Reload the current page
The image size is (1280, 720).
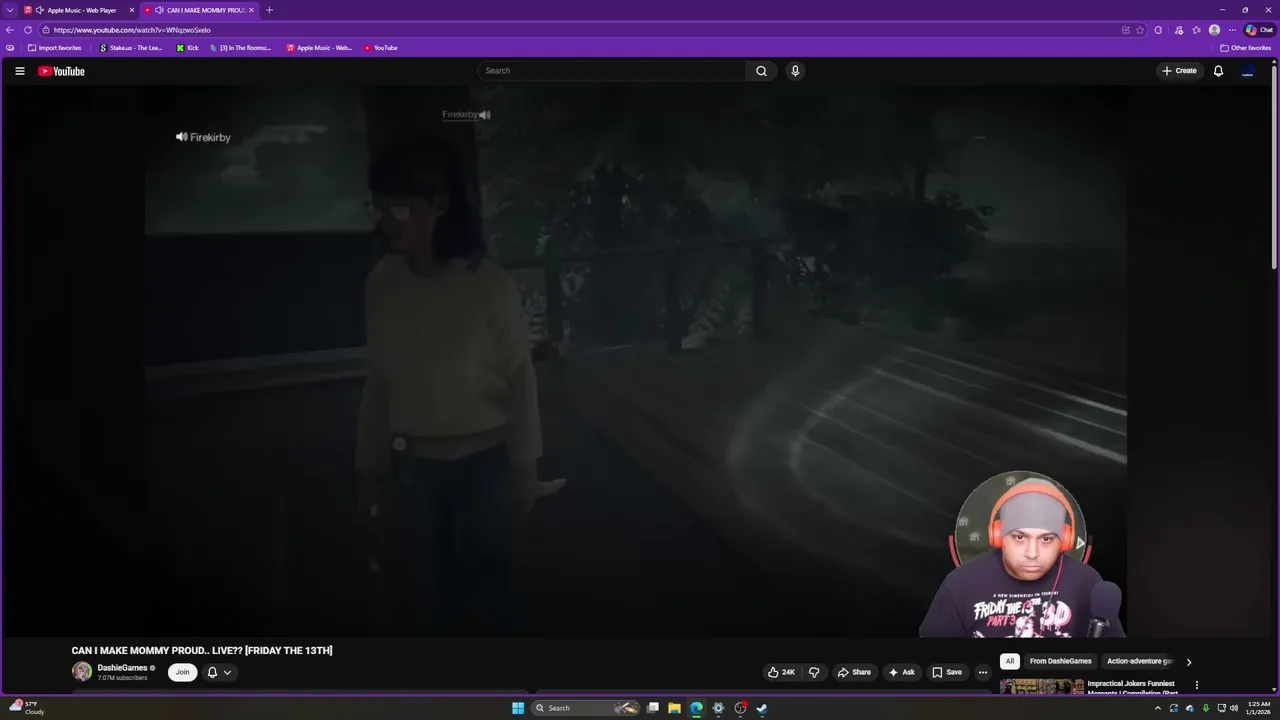click(28, 30)
